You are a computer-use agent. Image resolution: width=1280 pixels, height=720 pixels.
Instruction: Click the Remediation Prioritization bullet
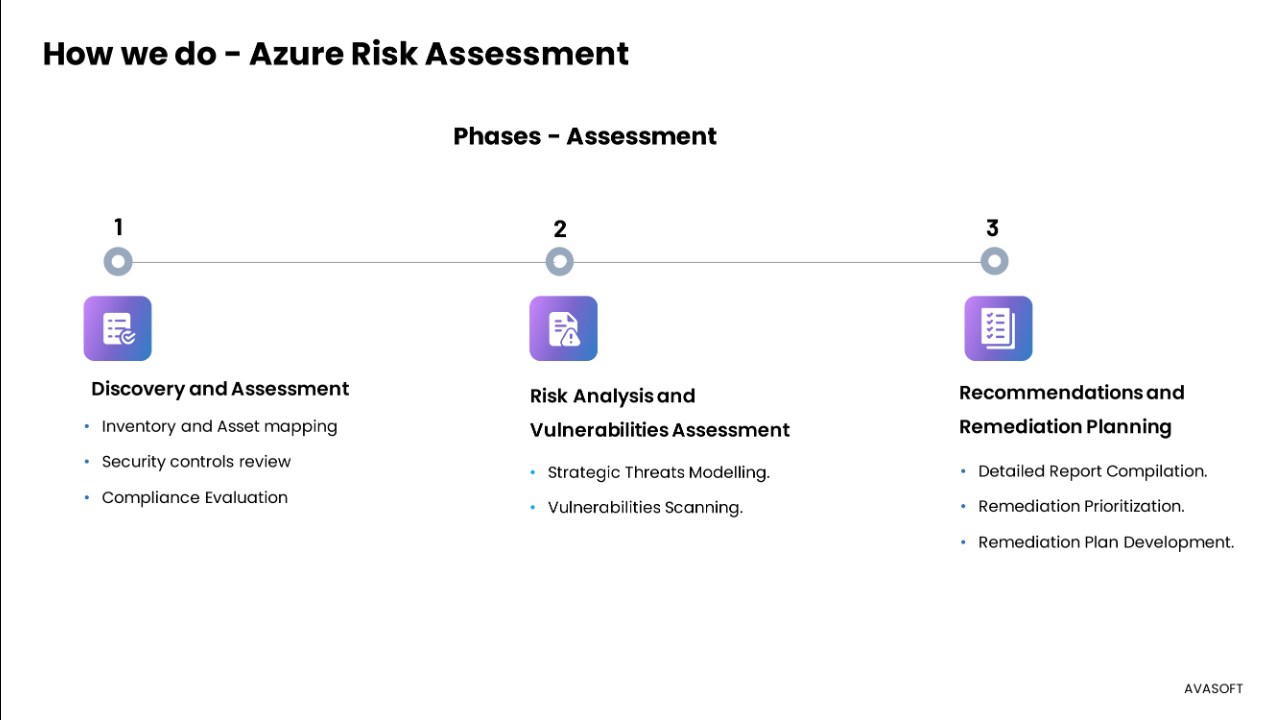(x=1081, y=506)
